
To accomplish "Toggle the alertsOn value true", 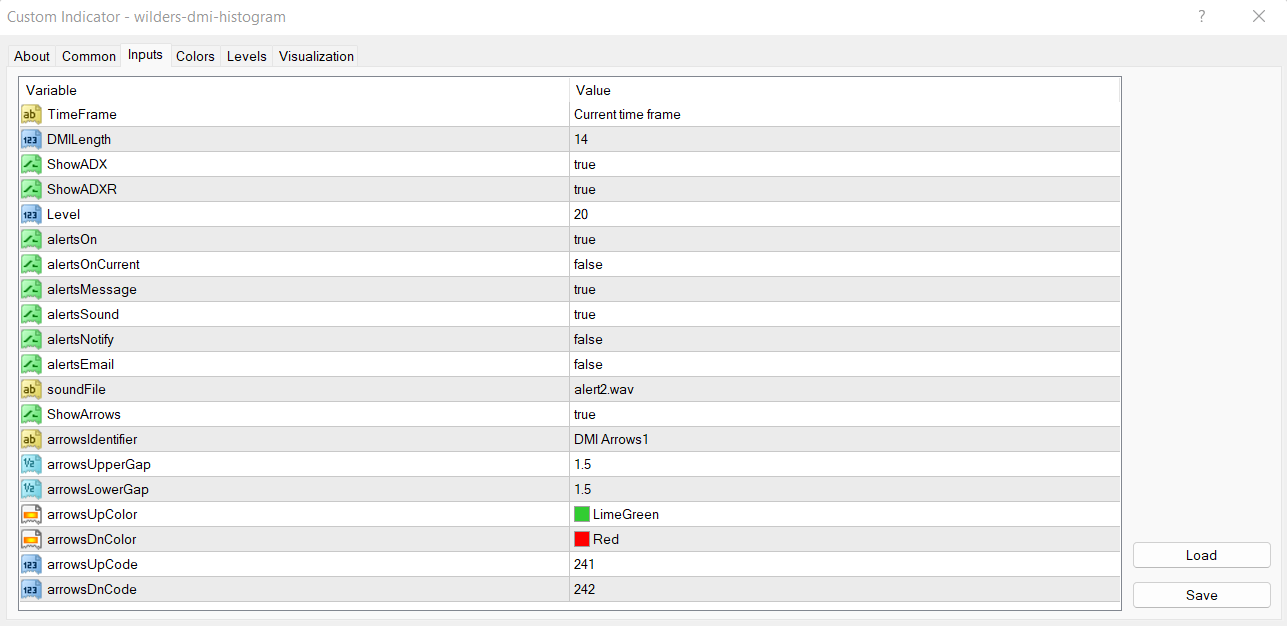I will pos(585,240).
